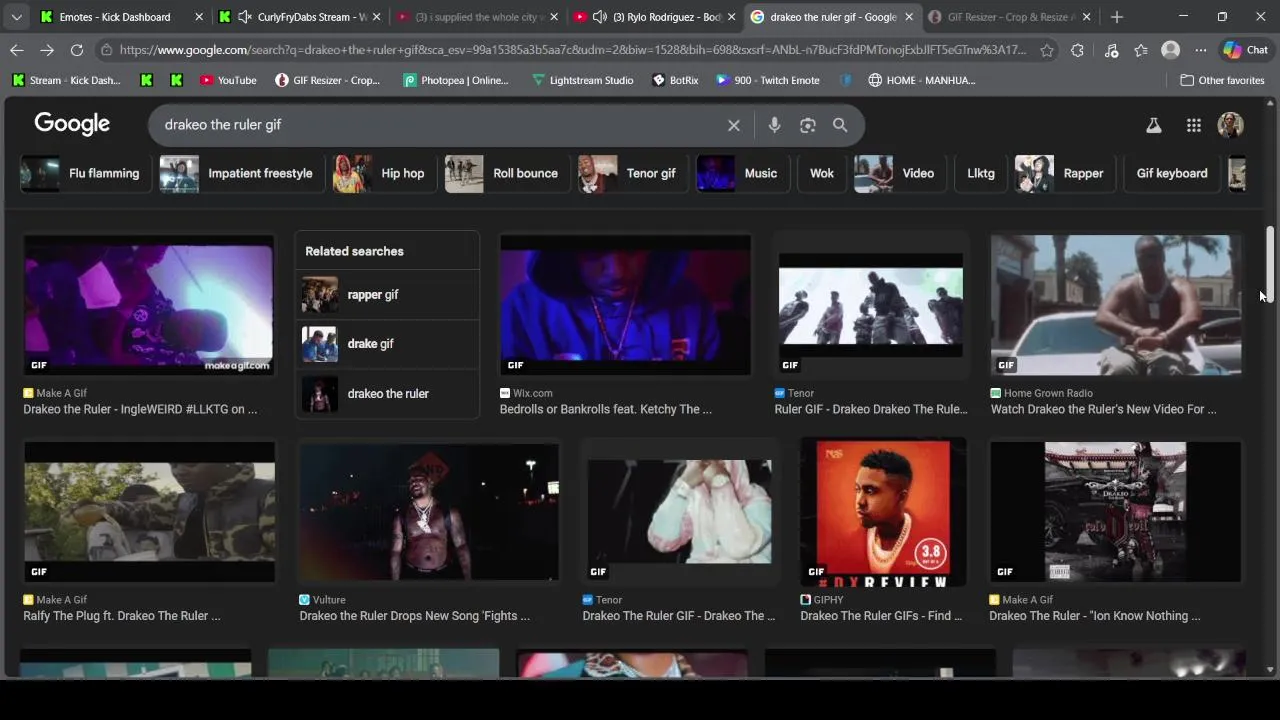Viewport: 1280px width, 720px height.
Task: Unmute the CurlyFryDabs Stream tab
Action: [244, 17]
